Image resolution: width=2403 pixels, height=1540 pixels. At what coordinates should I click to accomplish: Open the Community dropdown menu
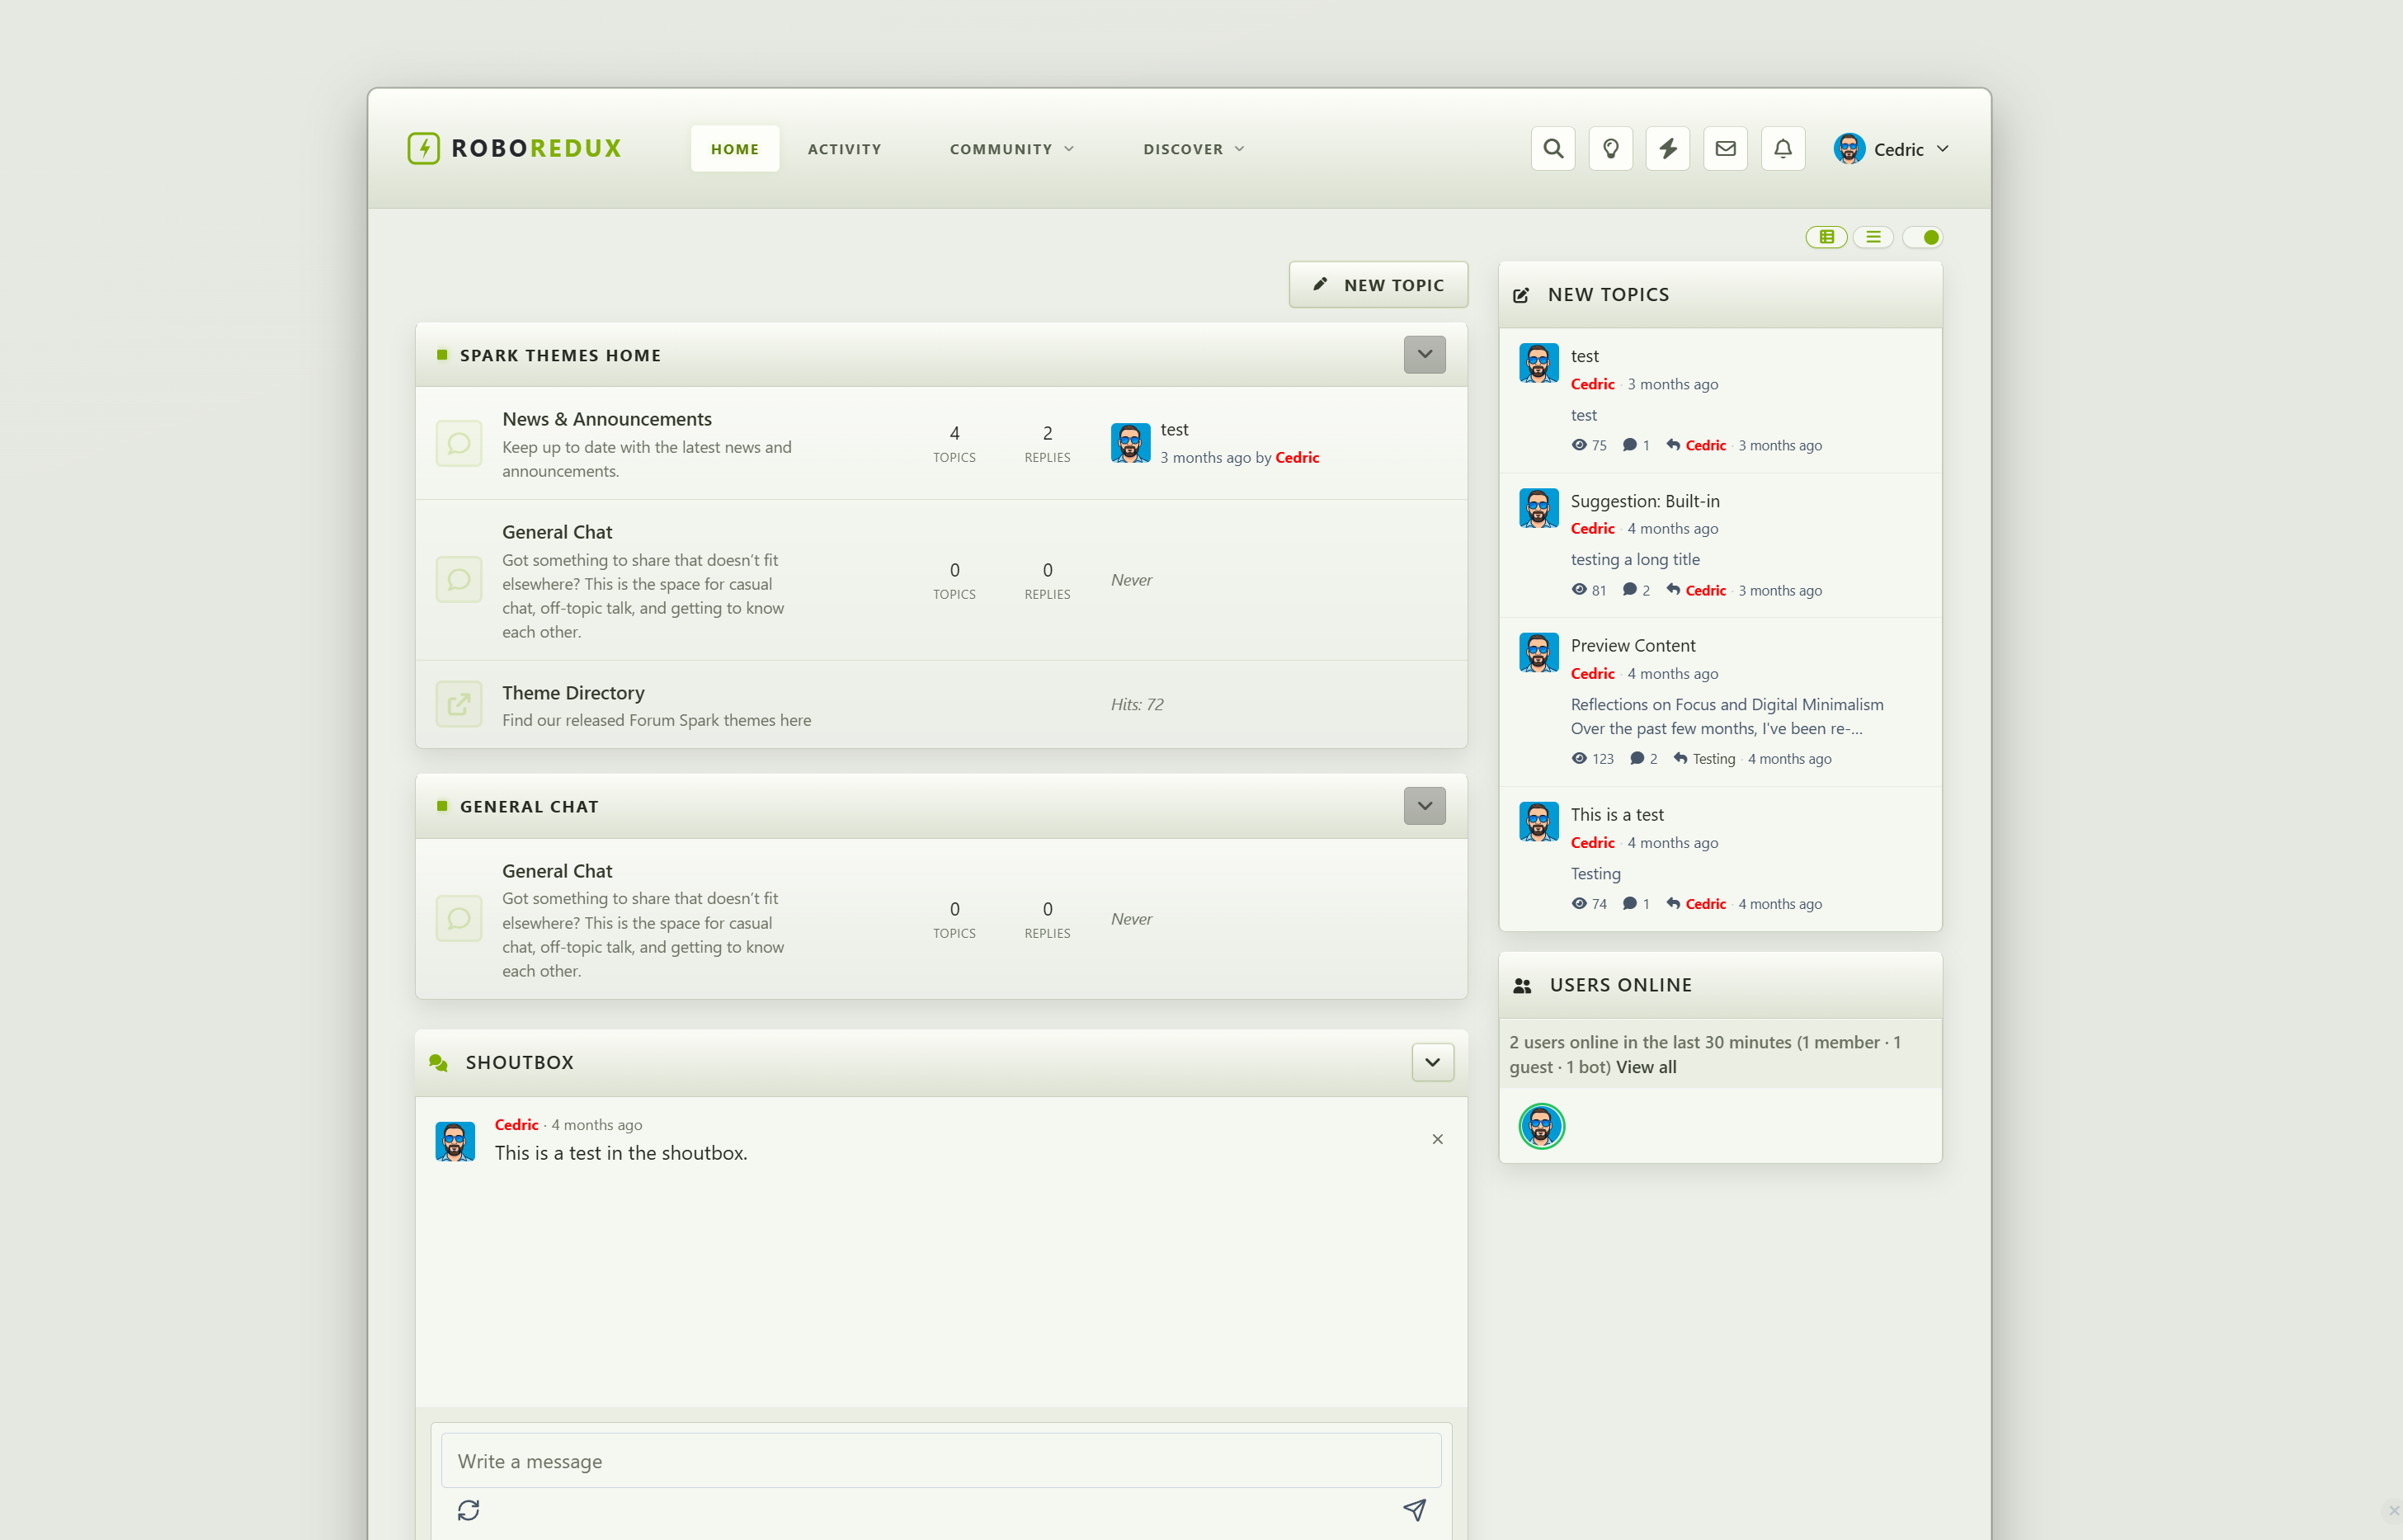point(1012,149)
